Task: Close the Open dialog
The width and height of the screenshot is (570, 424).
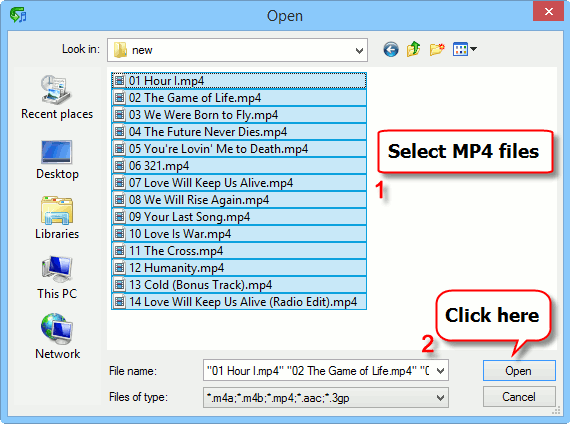Action: [x=549, y=11]
